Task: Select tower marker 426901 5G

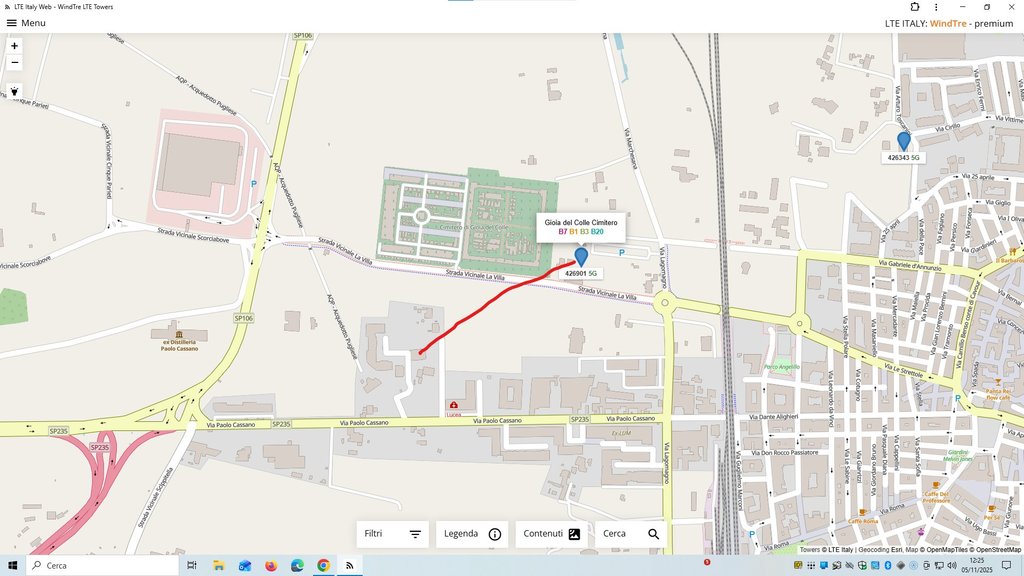Action: click(581, 257)
